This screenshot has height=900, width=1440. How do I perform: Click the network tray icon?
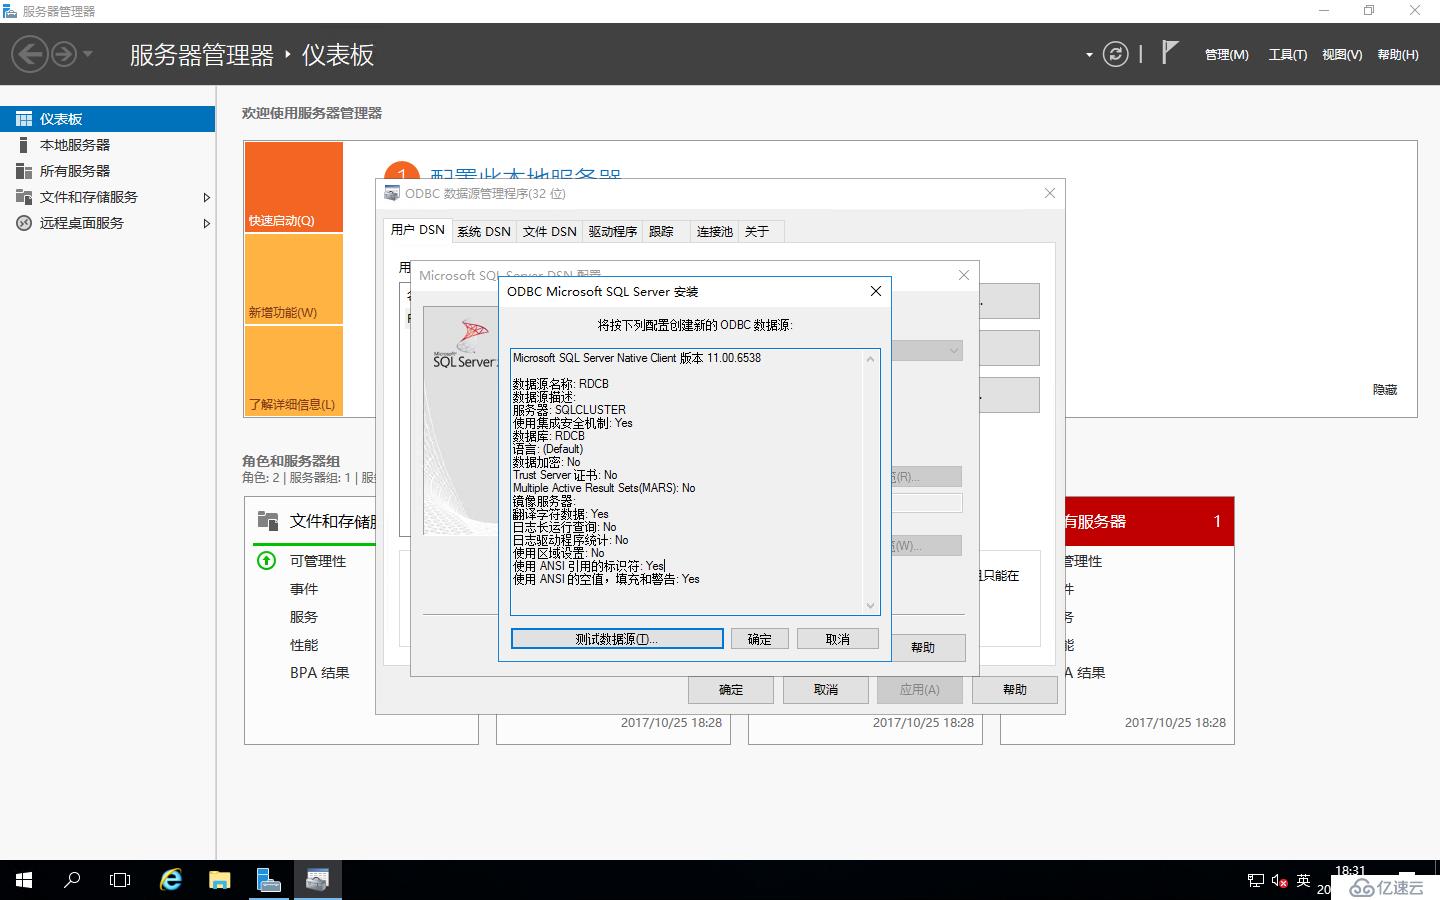pos(1256,881)
